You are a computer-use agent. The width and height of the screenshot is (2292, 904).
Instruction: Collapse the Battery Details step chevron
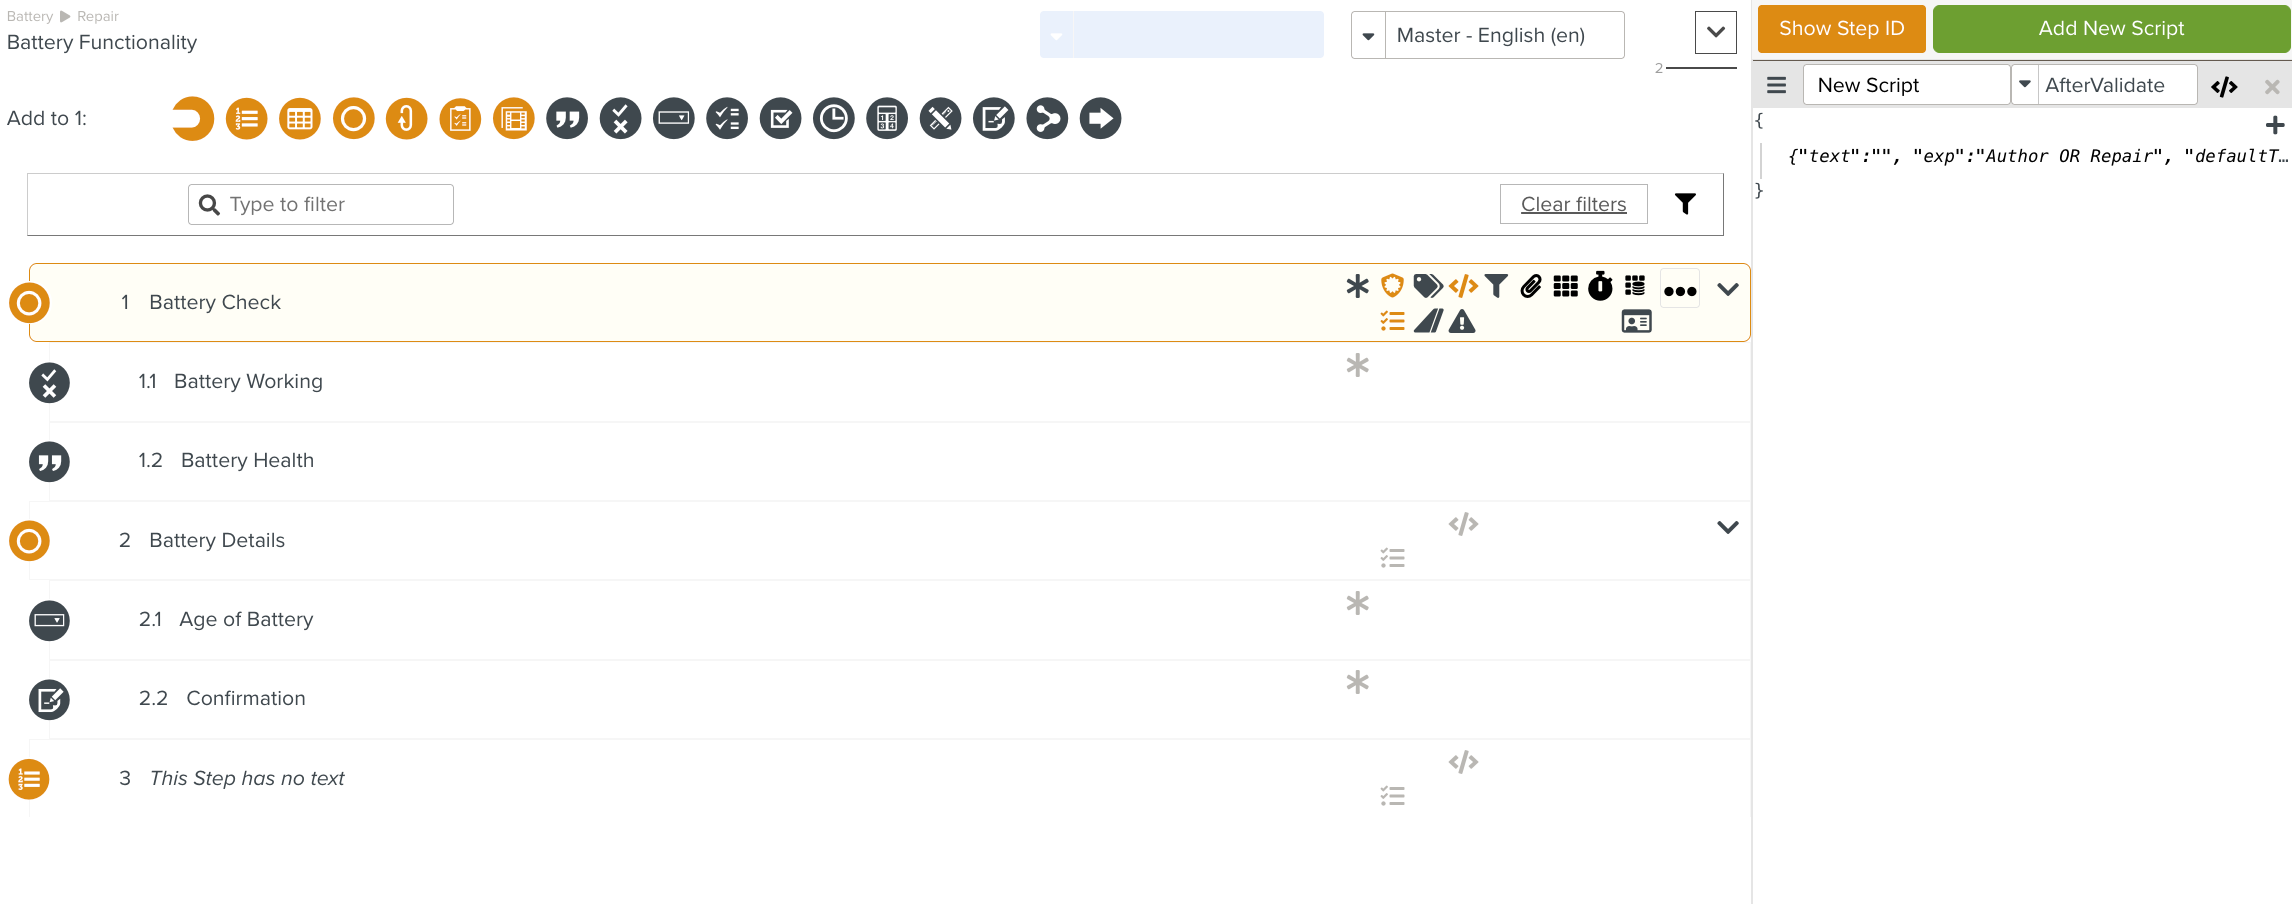[1727, 527]
